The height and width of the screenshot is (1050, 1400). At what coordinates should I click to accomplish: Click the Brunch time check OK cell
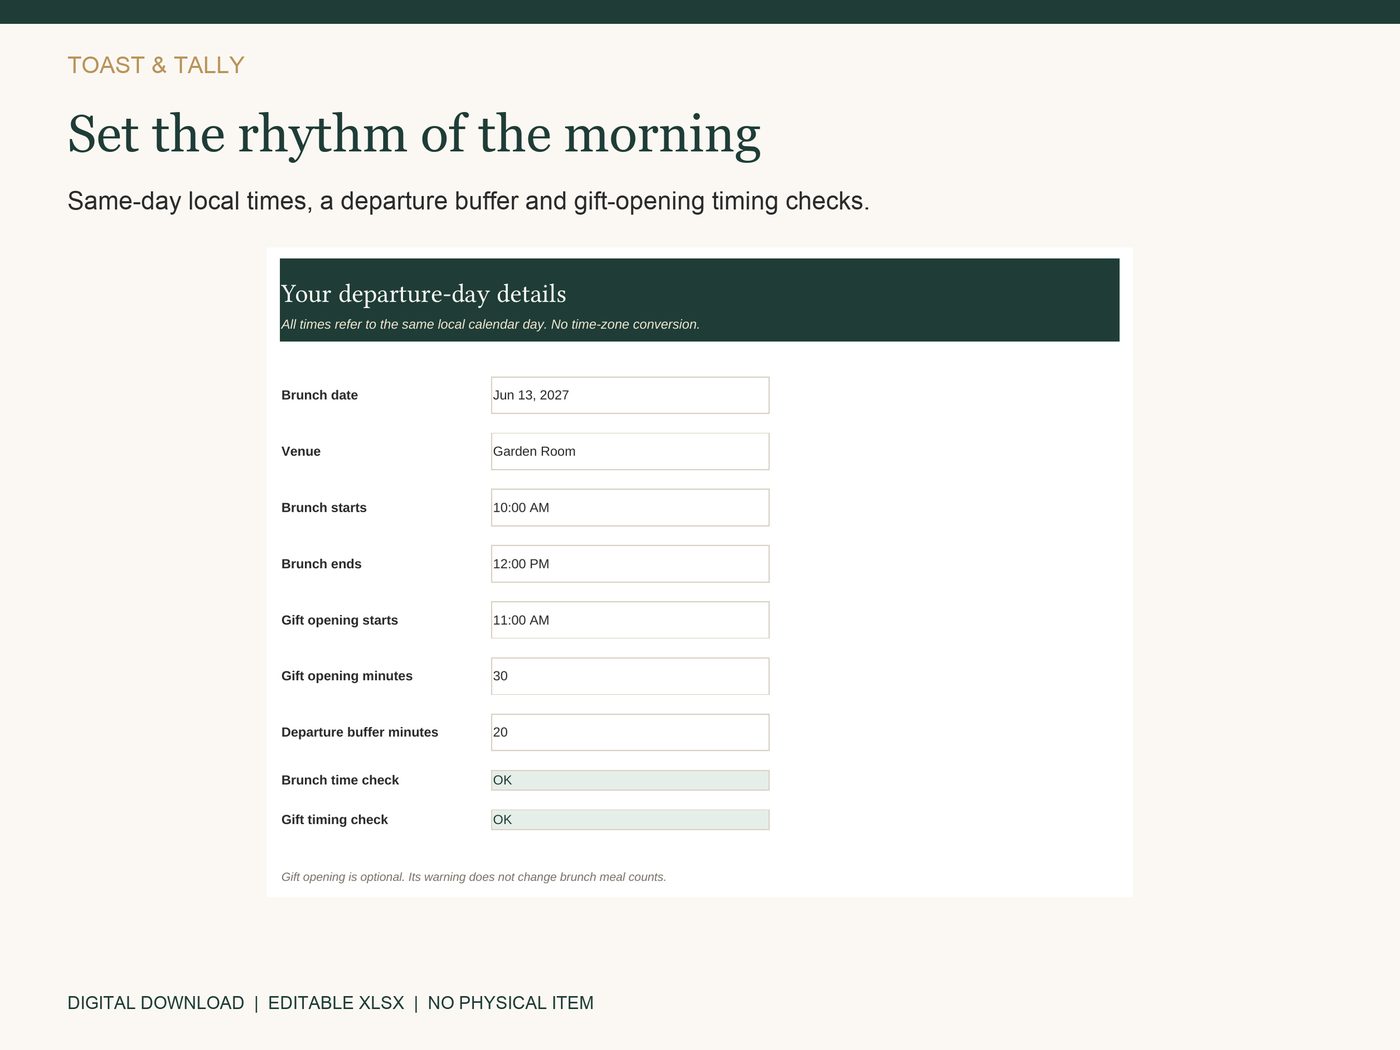coord(630,780)
